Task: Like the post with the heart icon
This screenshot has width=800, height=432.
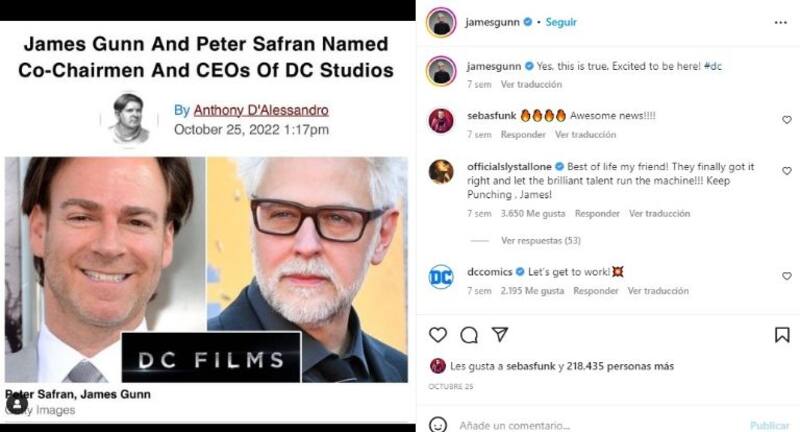Action: coord(438,335)
